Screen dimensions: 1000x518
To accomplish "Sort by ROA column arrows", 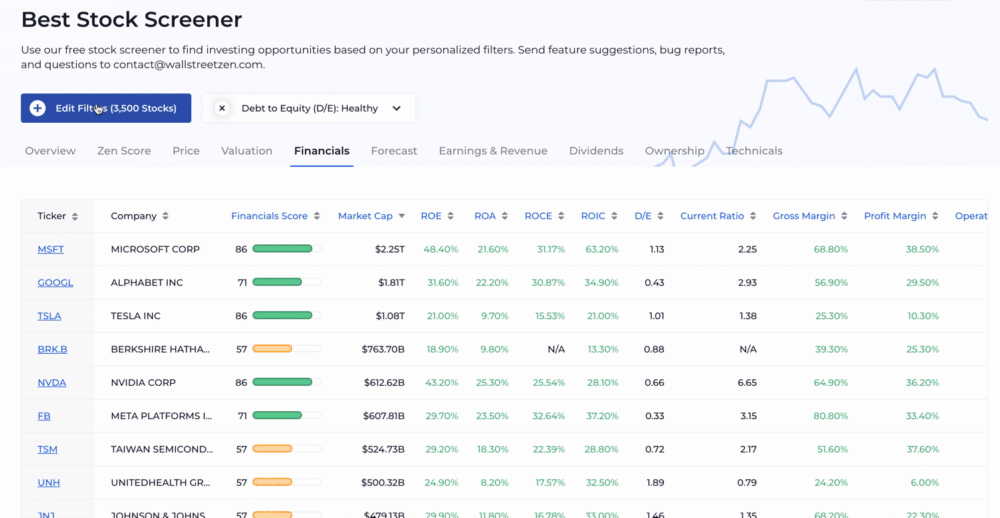I will click(x=504, y=216).
